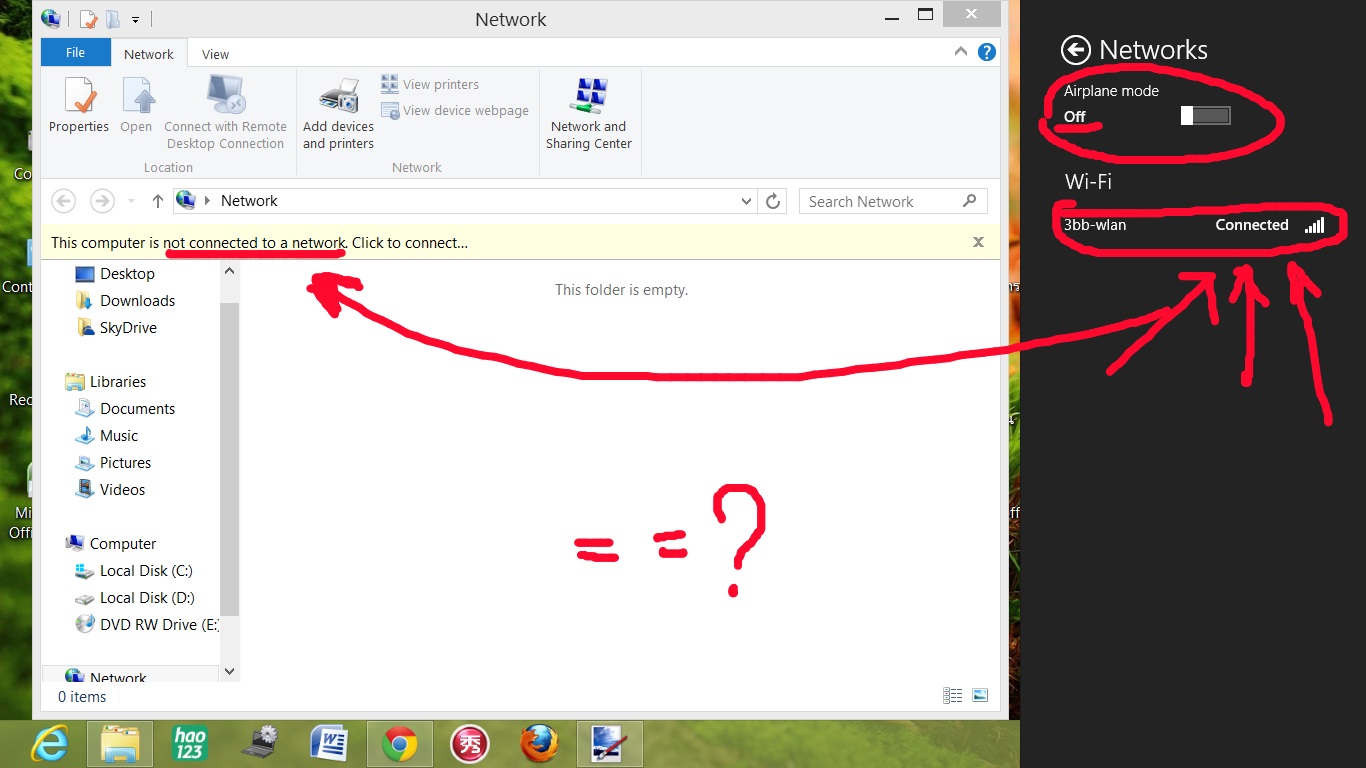Open Music library
Screen dimensions: 1366x768
click(107, 436)
